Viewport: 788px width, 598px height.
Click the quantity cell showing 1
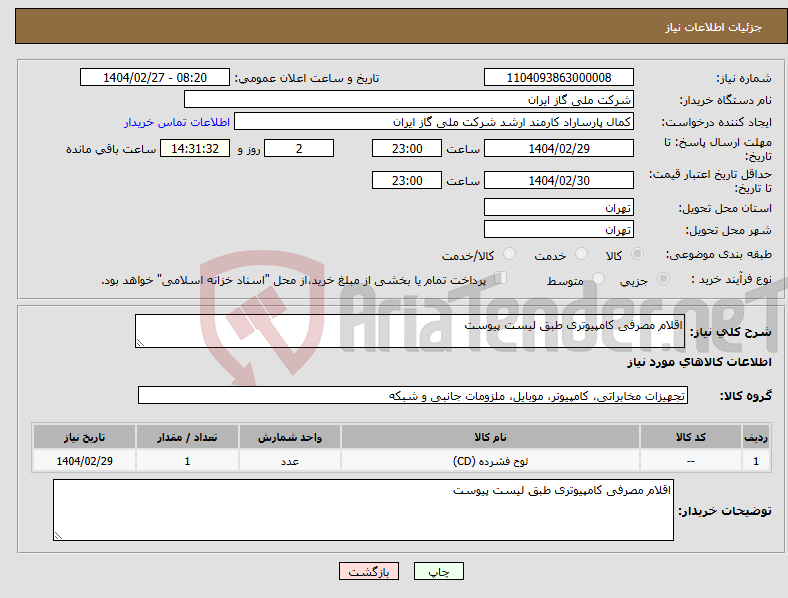click(187, 460)
